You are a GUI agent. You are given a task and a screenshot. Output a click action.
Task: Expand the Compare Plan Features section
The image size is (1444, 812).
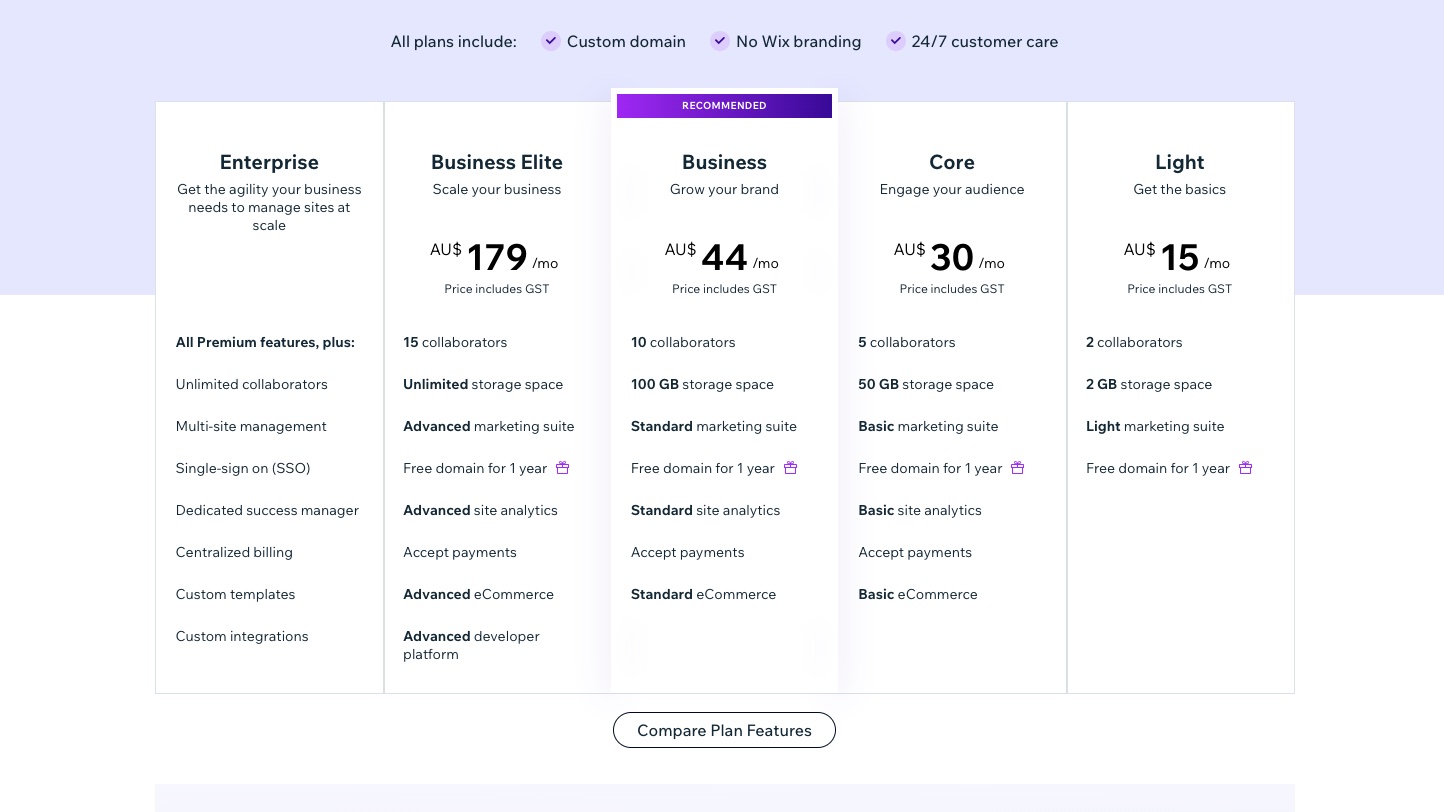click(724, 730)
